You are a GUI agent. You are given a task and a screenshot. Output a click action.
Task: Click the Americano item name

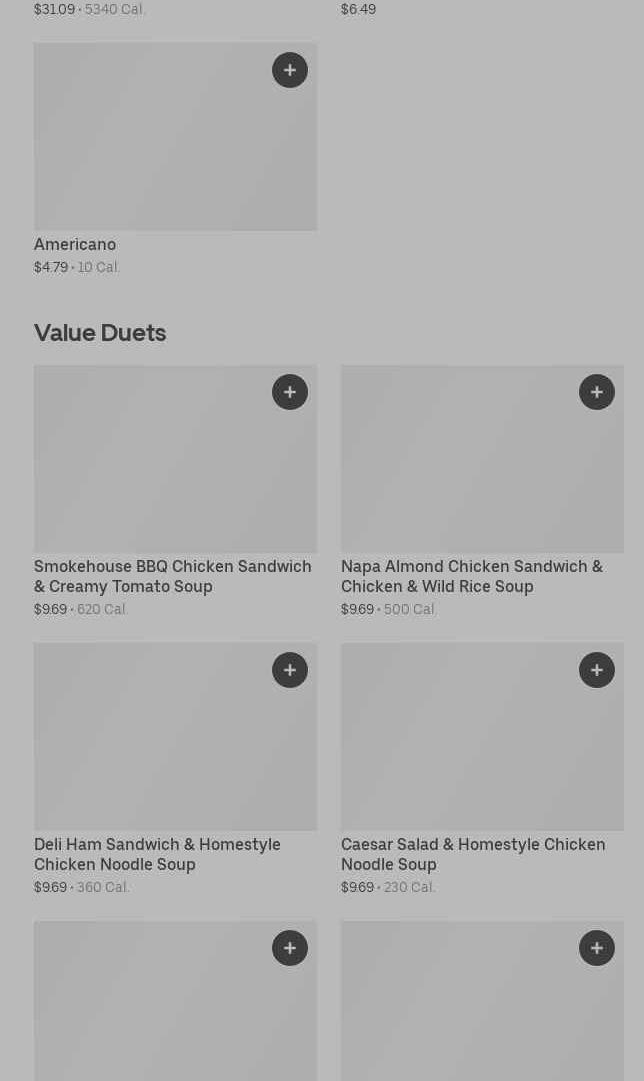coord(75,244)
